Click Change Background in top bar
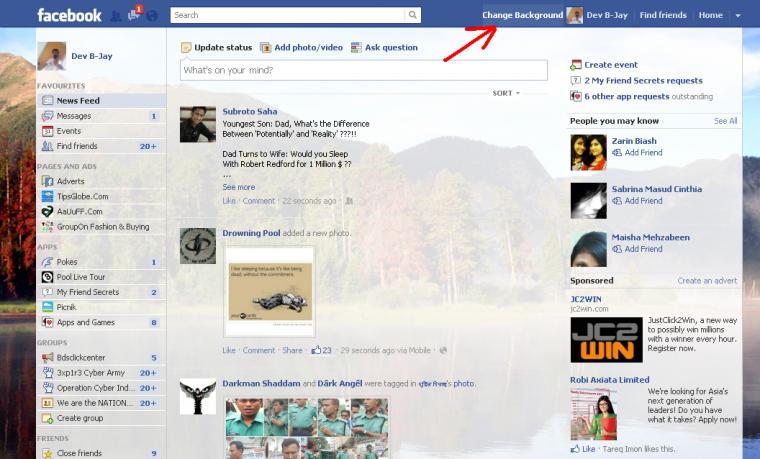Viewport: 760px width, 459px height. pos(522,15)
